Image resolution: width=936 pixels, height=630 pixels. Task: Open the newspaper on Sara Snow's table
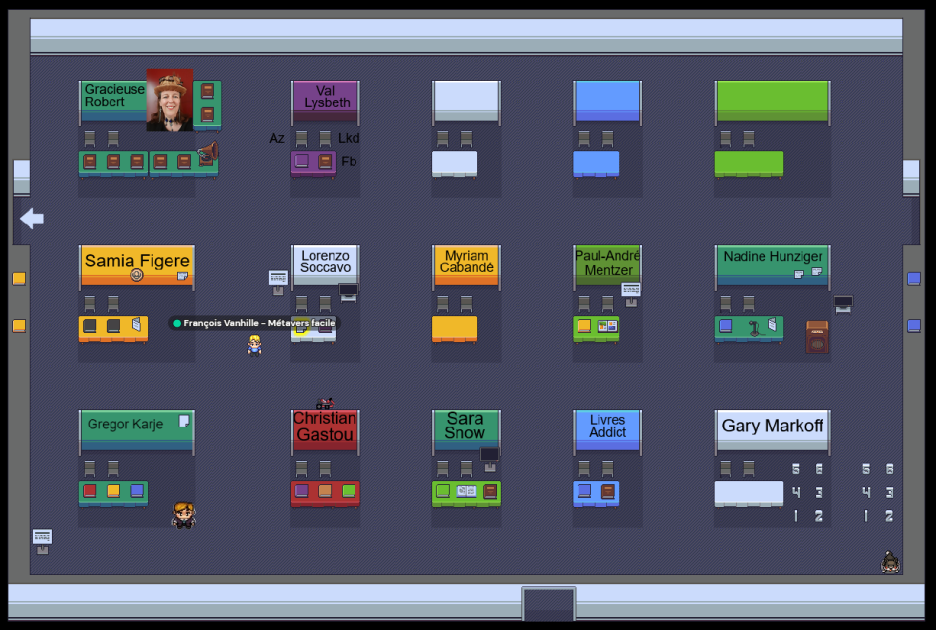tap(466, 491)
